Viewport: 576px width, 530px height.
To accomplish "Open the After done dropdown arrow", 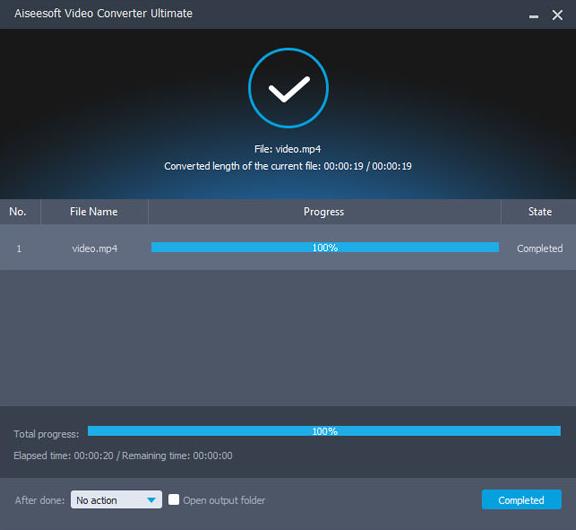I will tap(151, 500).
